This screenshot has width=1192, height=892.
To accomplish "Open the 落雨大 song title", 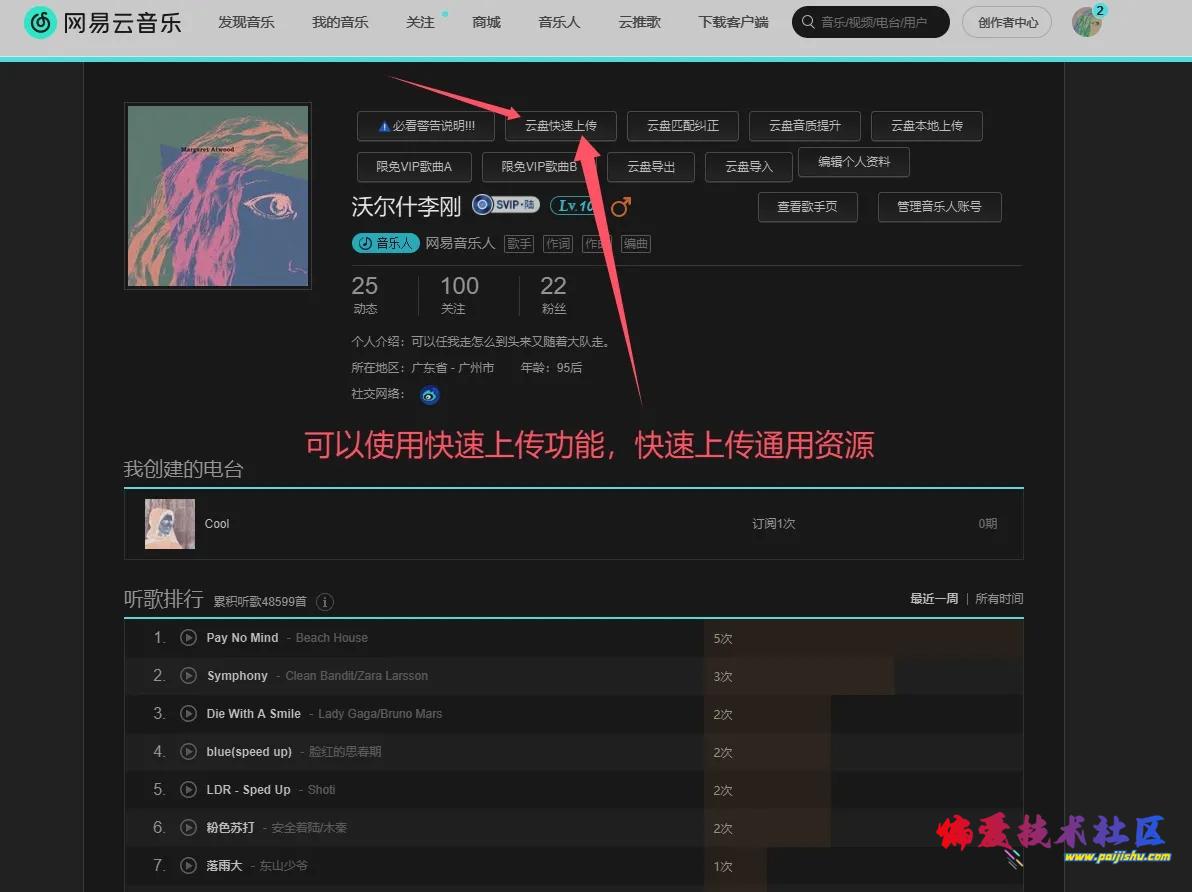I will coord(224,866).
